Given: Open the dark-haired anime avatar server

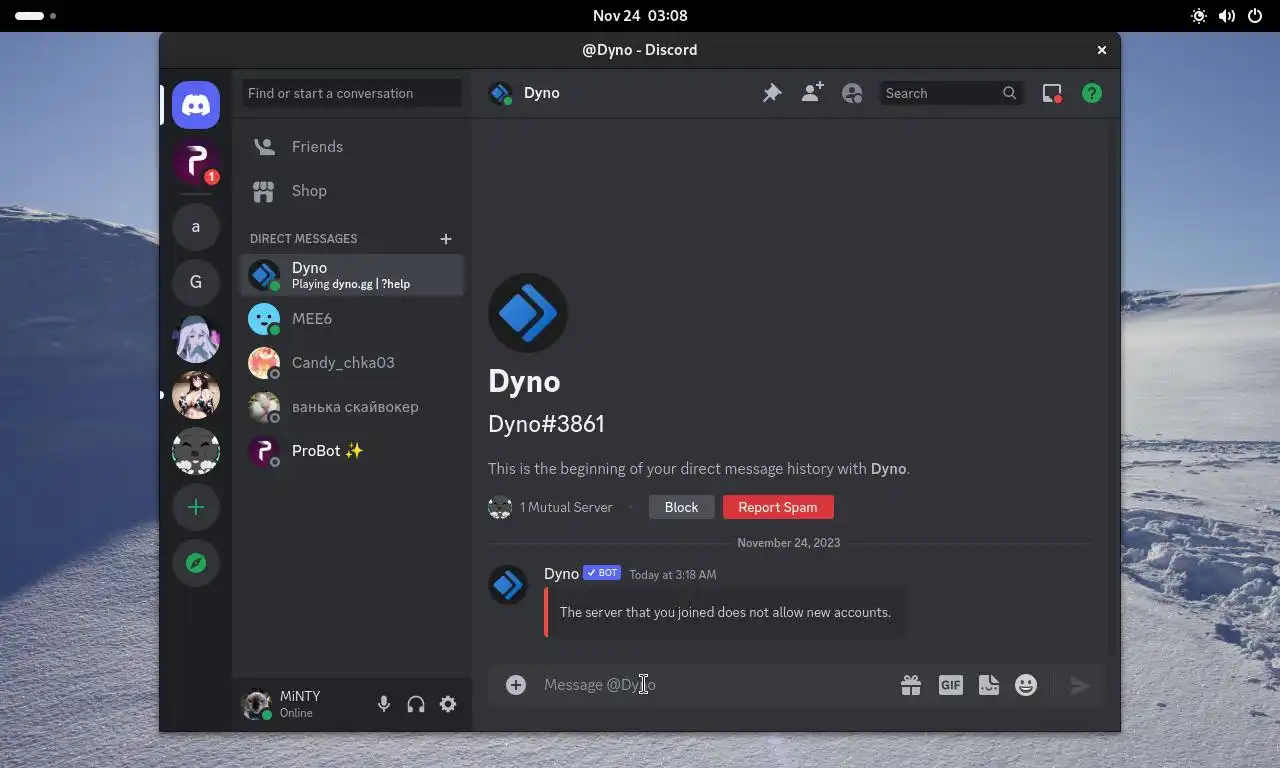Looking at the screenshot, I should pos(196,394).
